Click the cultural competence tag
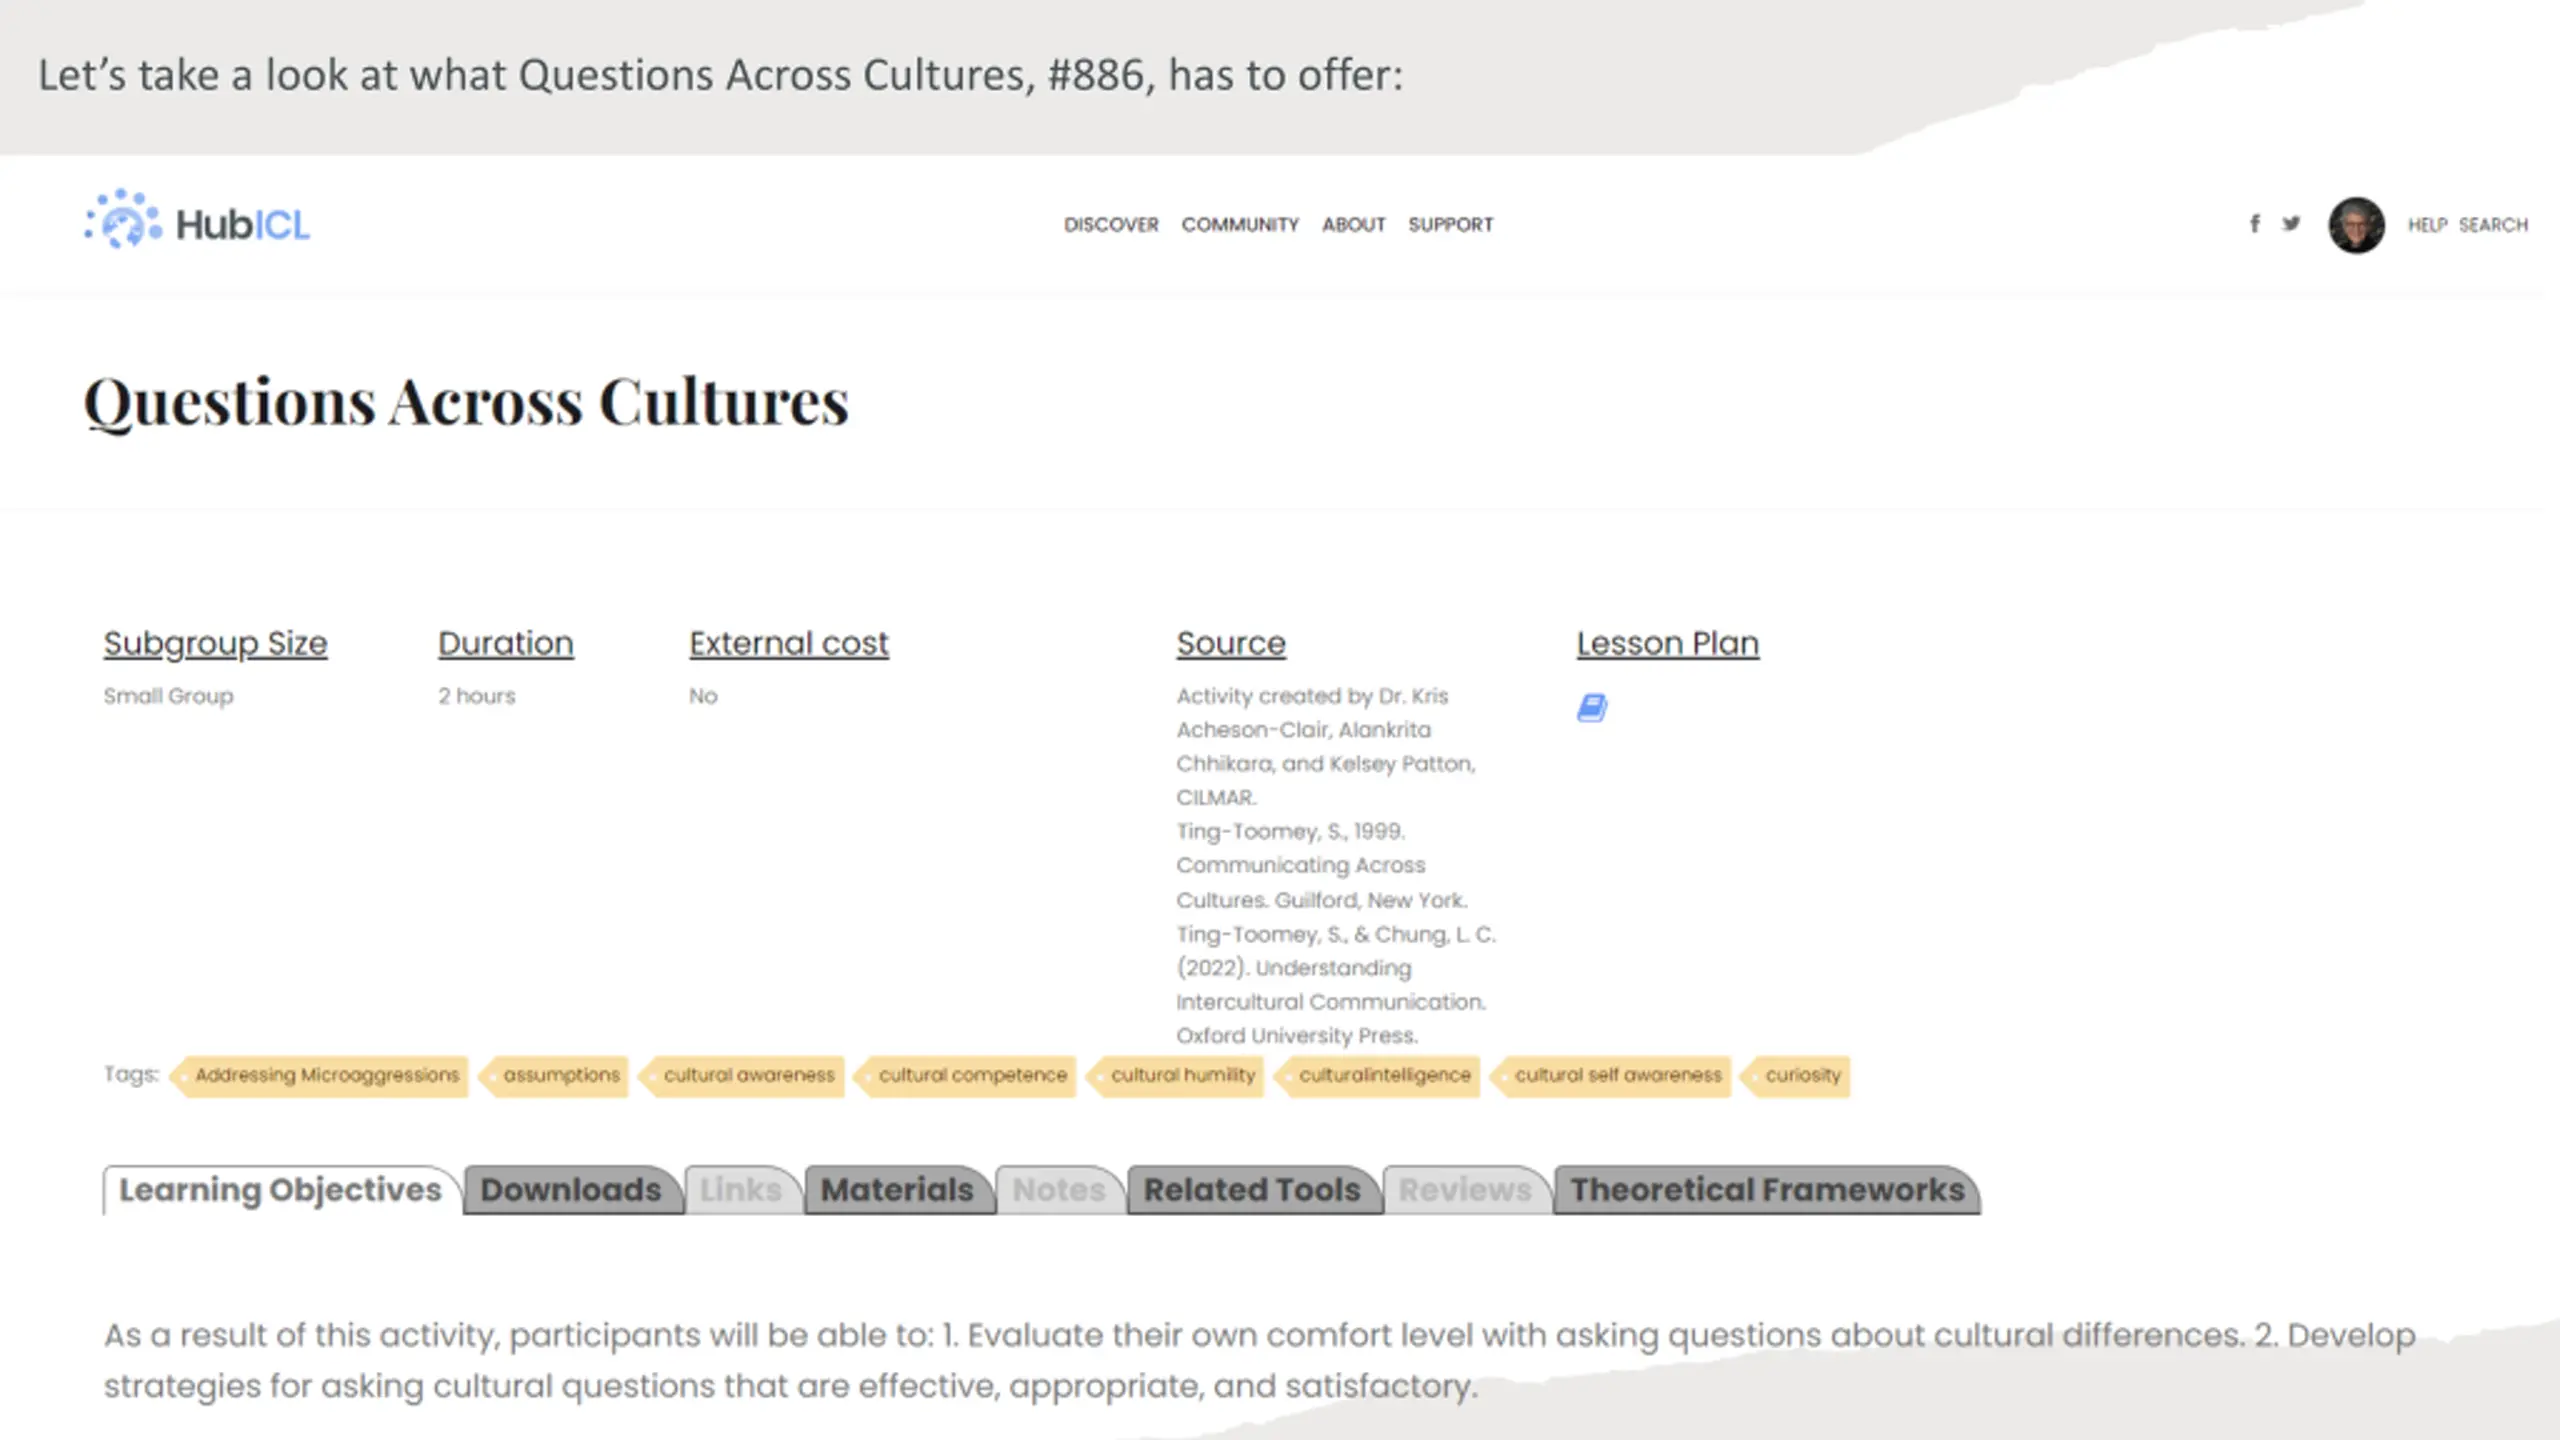The height and width of the screenshot is (1440, 2560). pyautogui.click(x=966, y=1076)
